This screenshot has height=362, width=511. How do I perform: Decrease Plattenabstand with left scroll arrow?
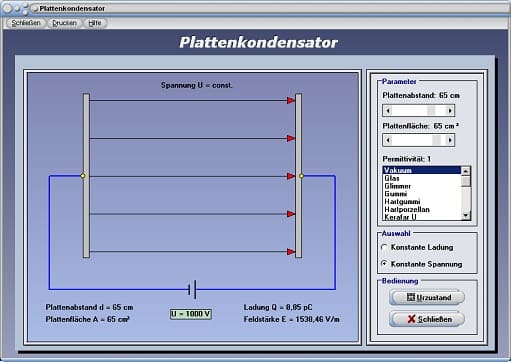click(x=388, y=110)
